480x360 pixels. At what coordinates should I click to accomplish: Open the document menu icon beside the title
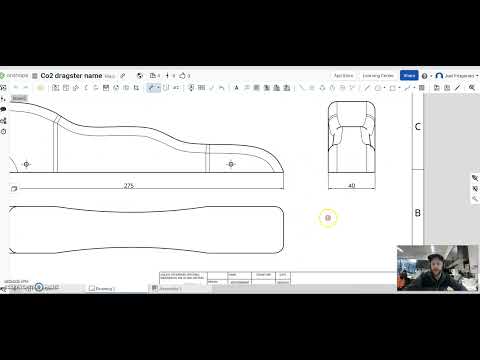click(35, 76)
